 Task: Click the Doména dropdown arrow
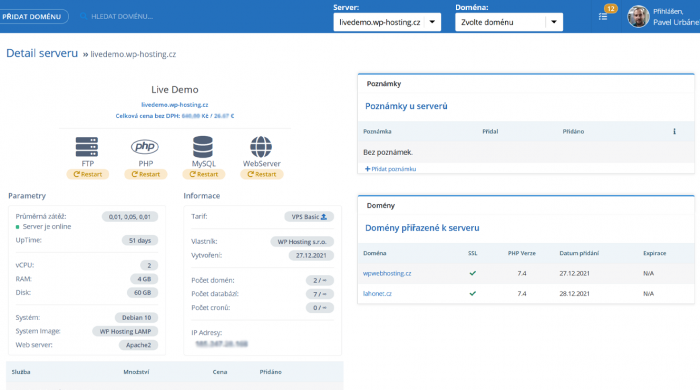coord(554,22)
